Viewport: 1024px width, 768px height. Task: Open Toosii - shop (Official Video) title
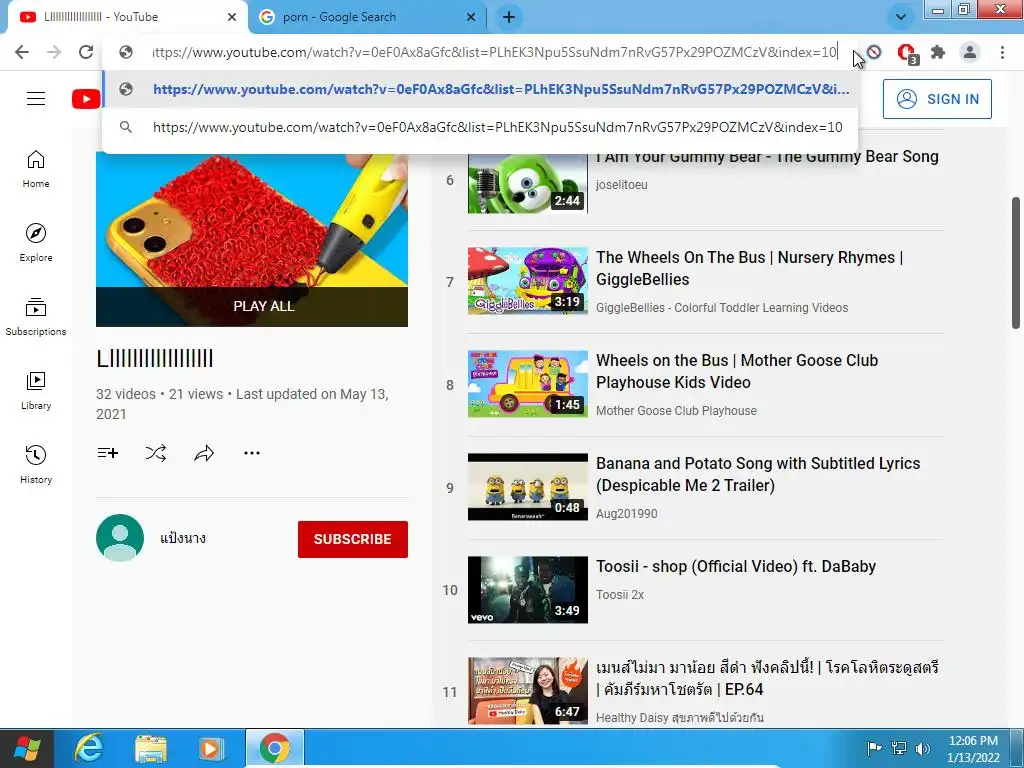click(736, 567)
